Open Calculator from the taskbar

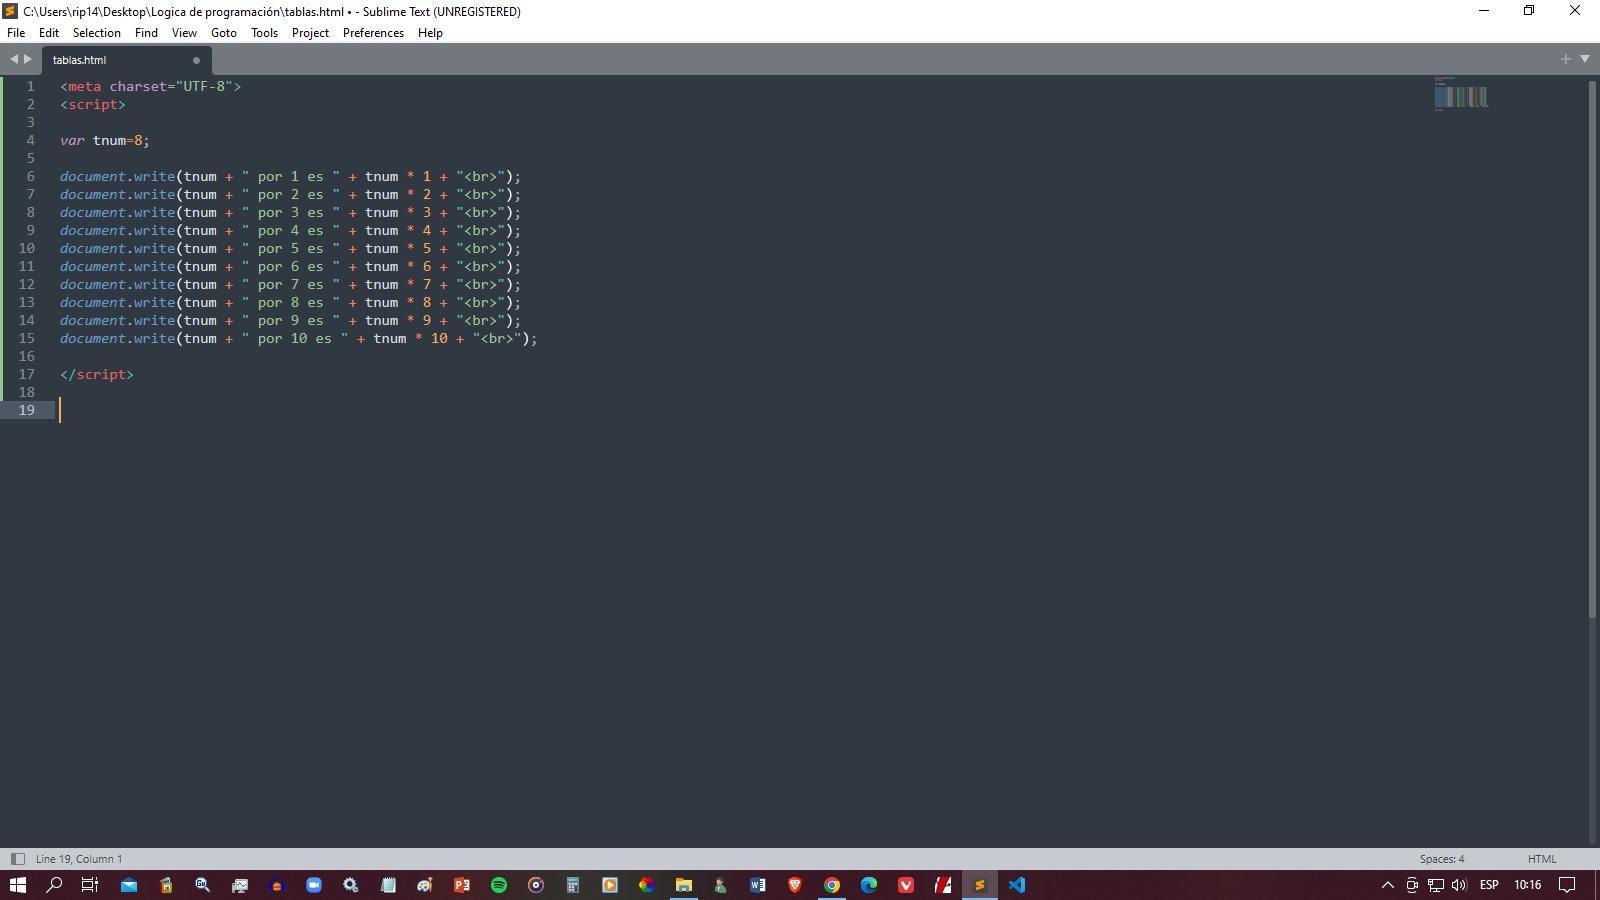tap(573, 885)
